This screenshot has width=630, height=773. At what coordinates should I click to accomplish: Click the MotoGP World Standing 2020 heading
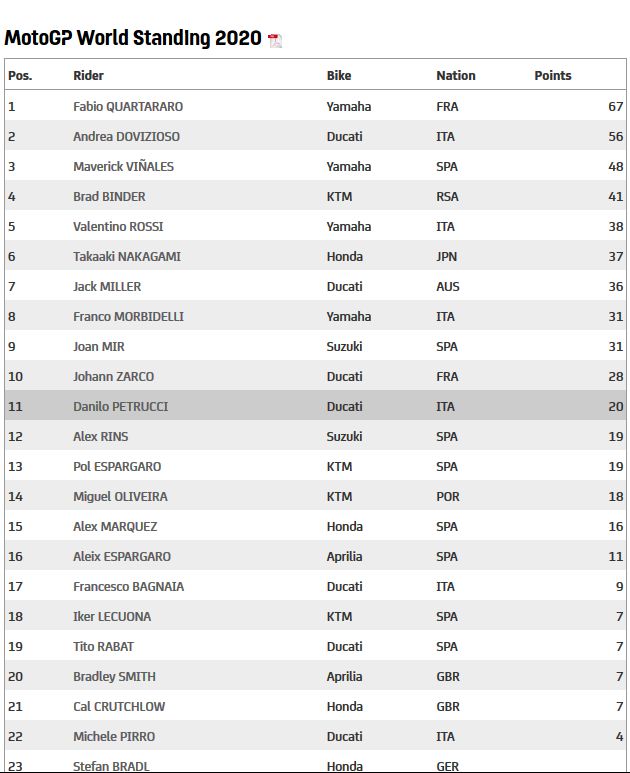click(133, 39)
